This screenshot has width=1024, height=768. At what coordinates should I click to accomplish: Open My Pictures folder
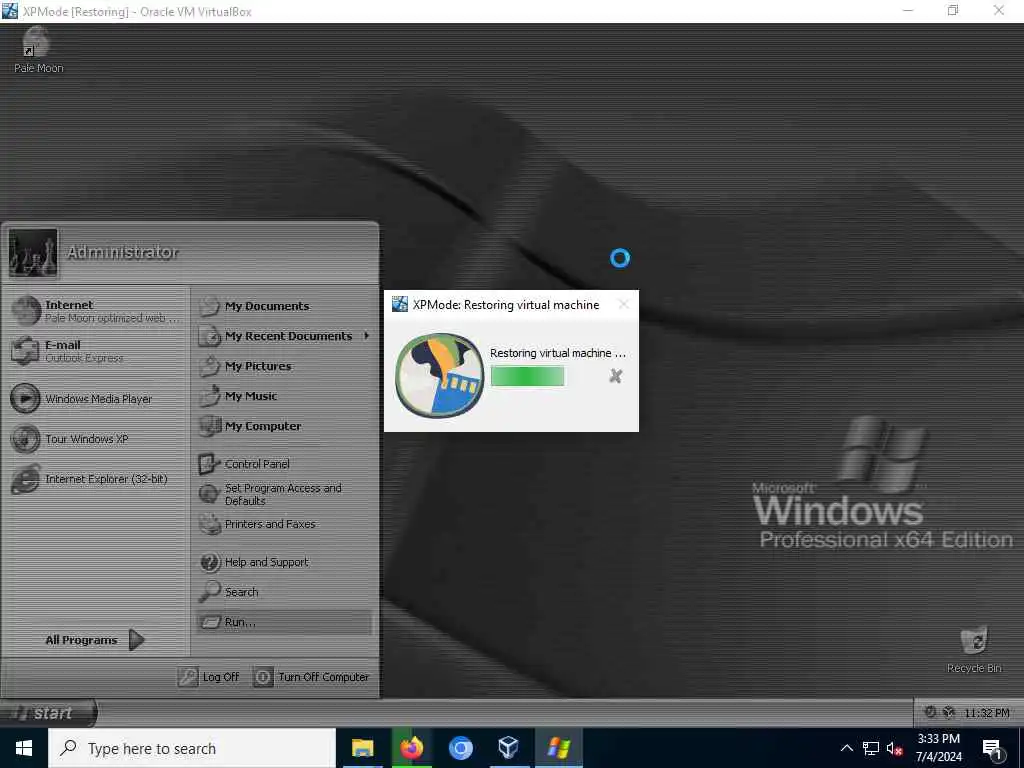[x=283, y=366]
